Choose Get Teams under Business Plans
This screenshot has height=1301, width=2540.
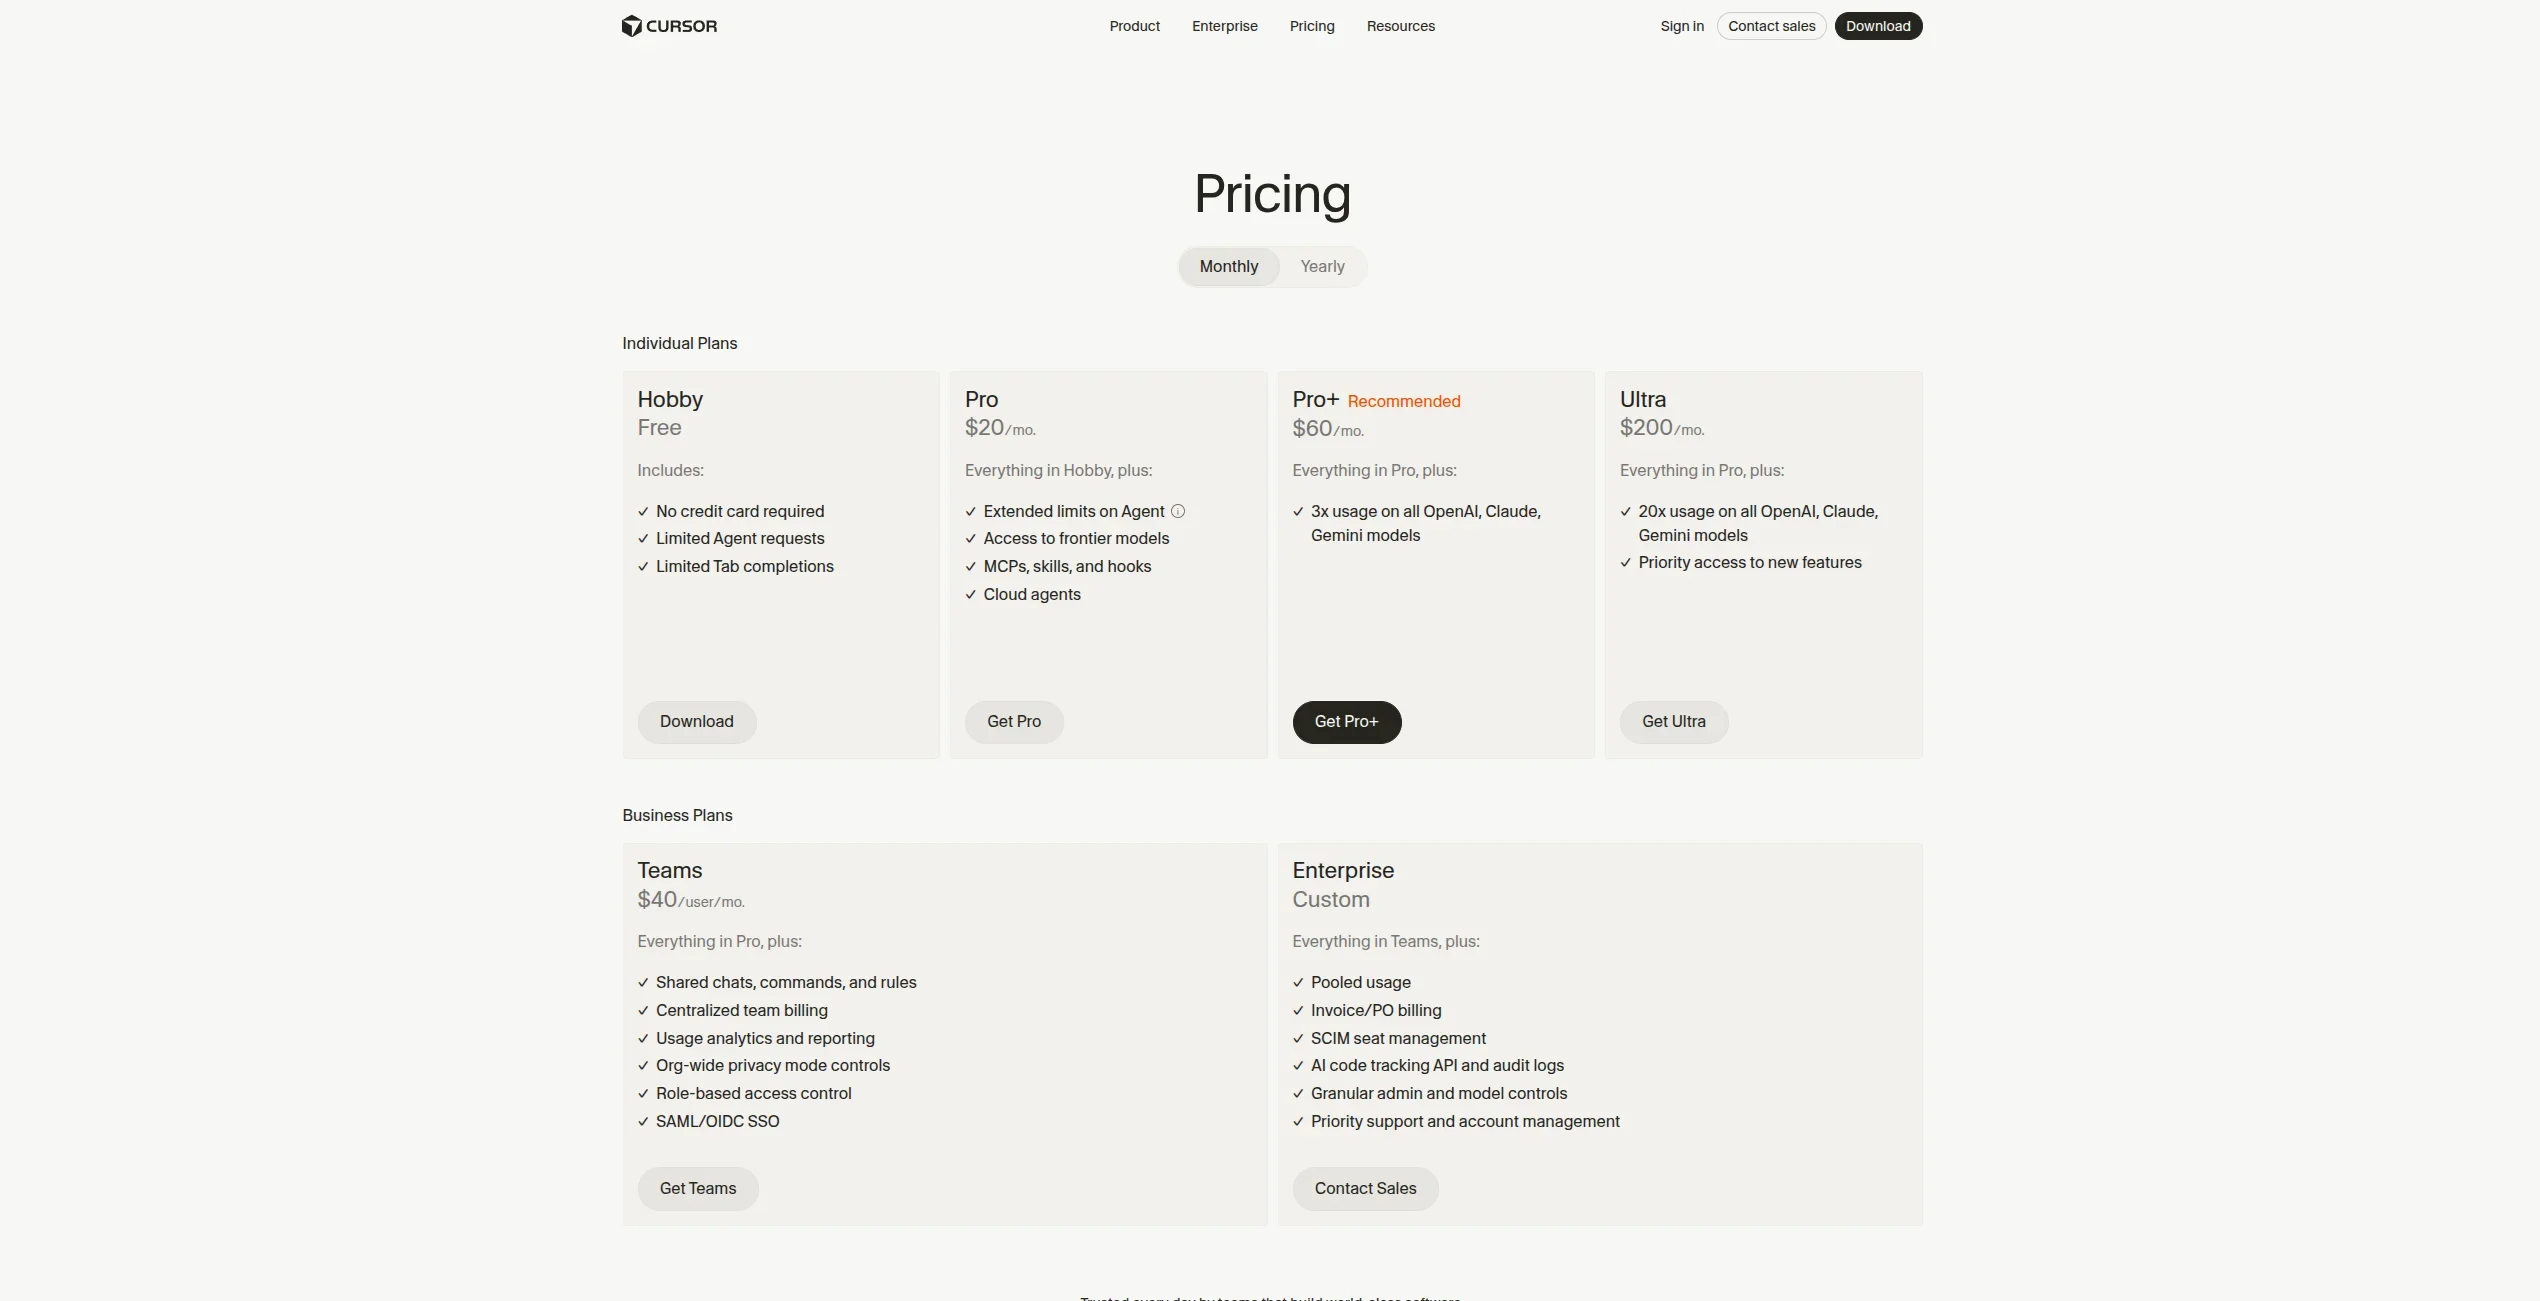[697, 1188]
